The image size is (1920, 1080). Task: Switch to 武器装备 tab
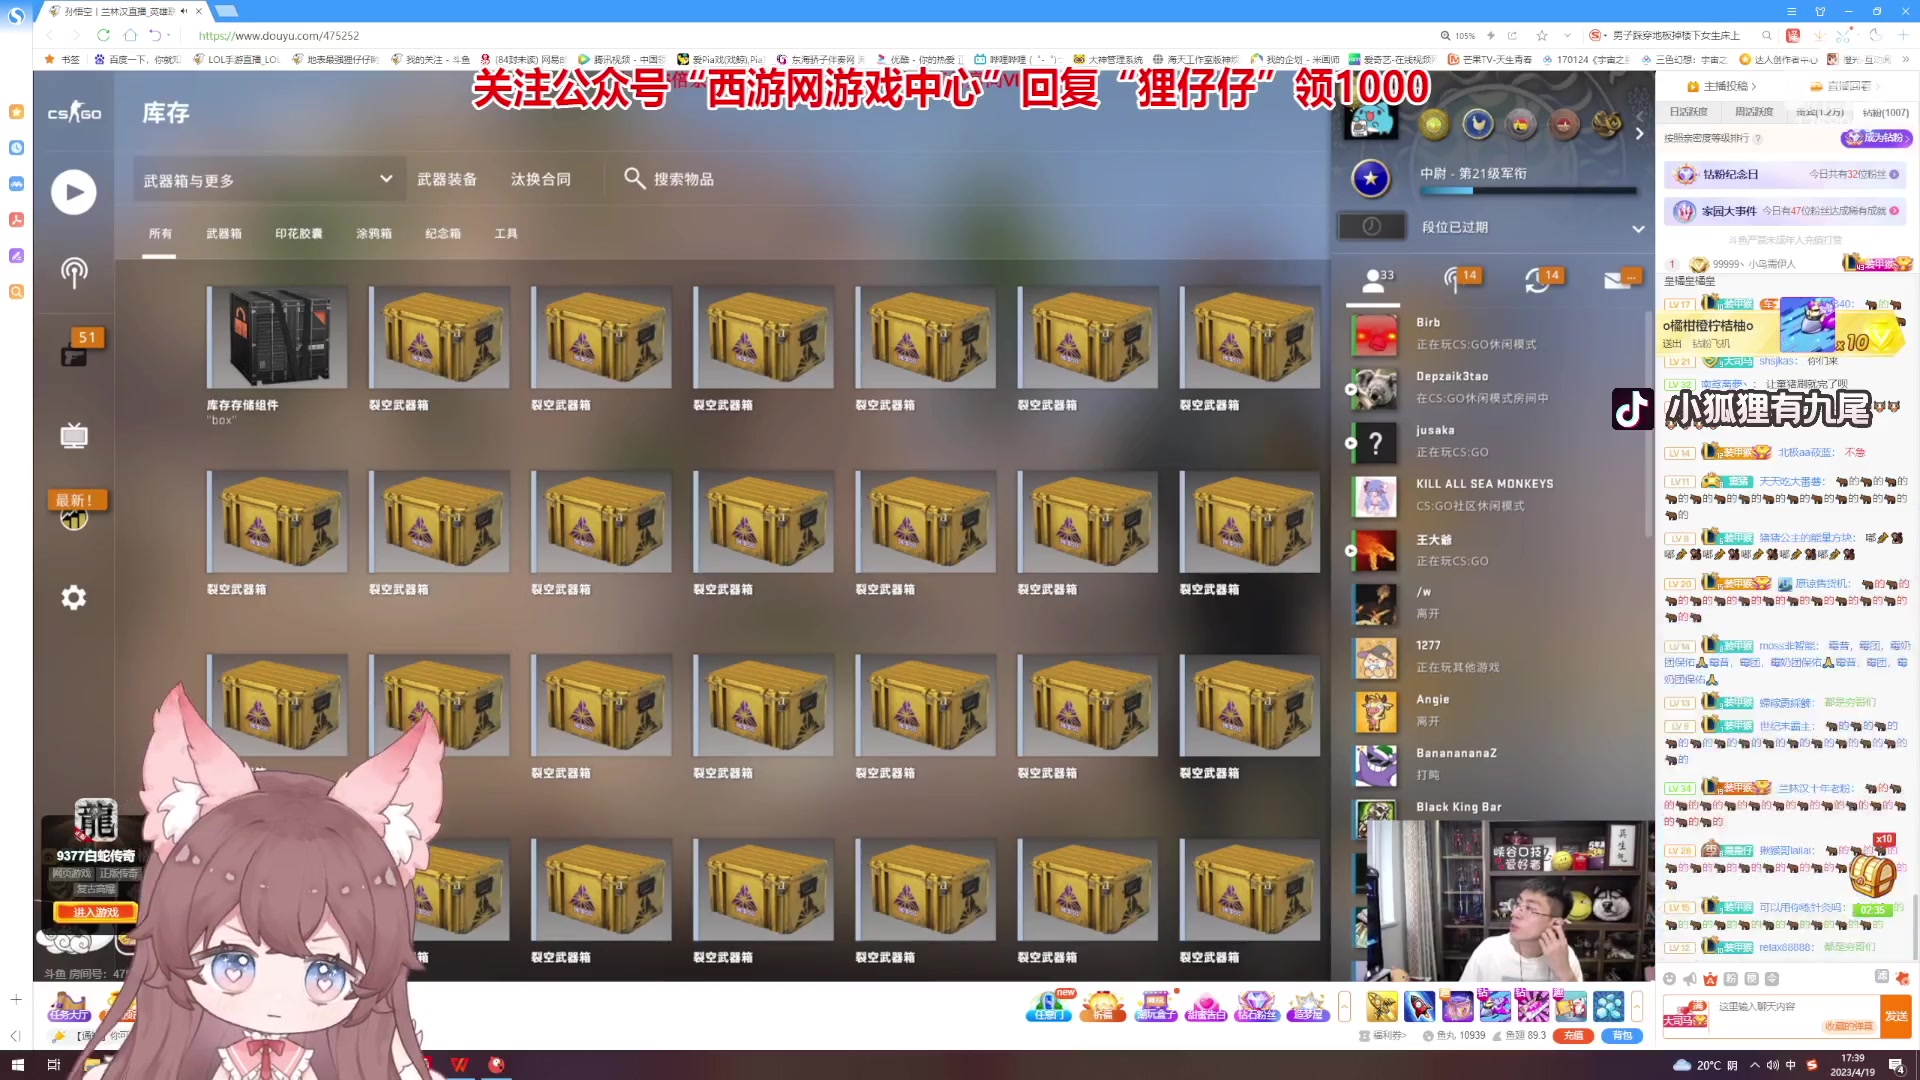pyautogui.click(x=447, y=179)
